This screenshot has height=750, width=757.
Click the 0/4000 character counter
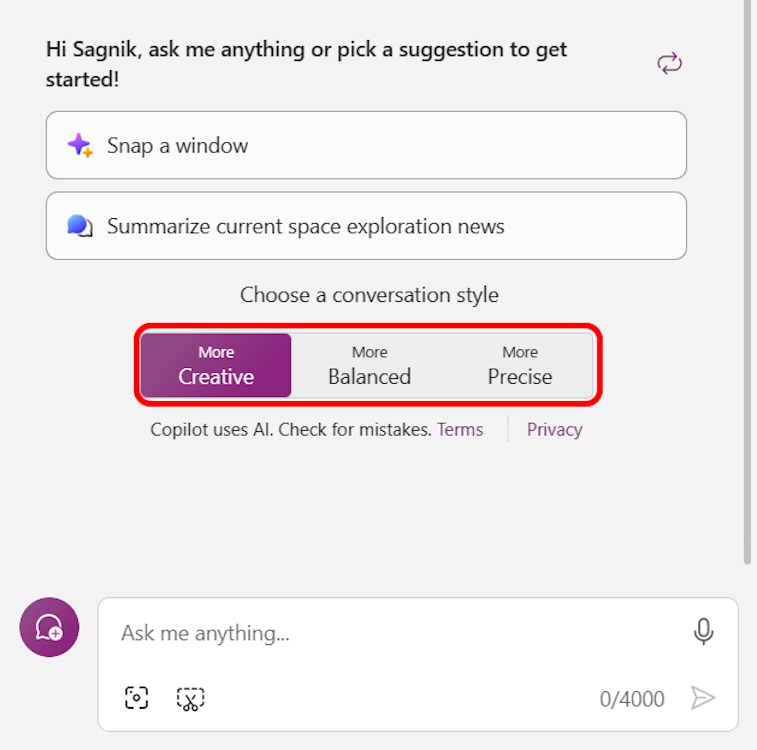632,699
